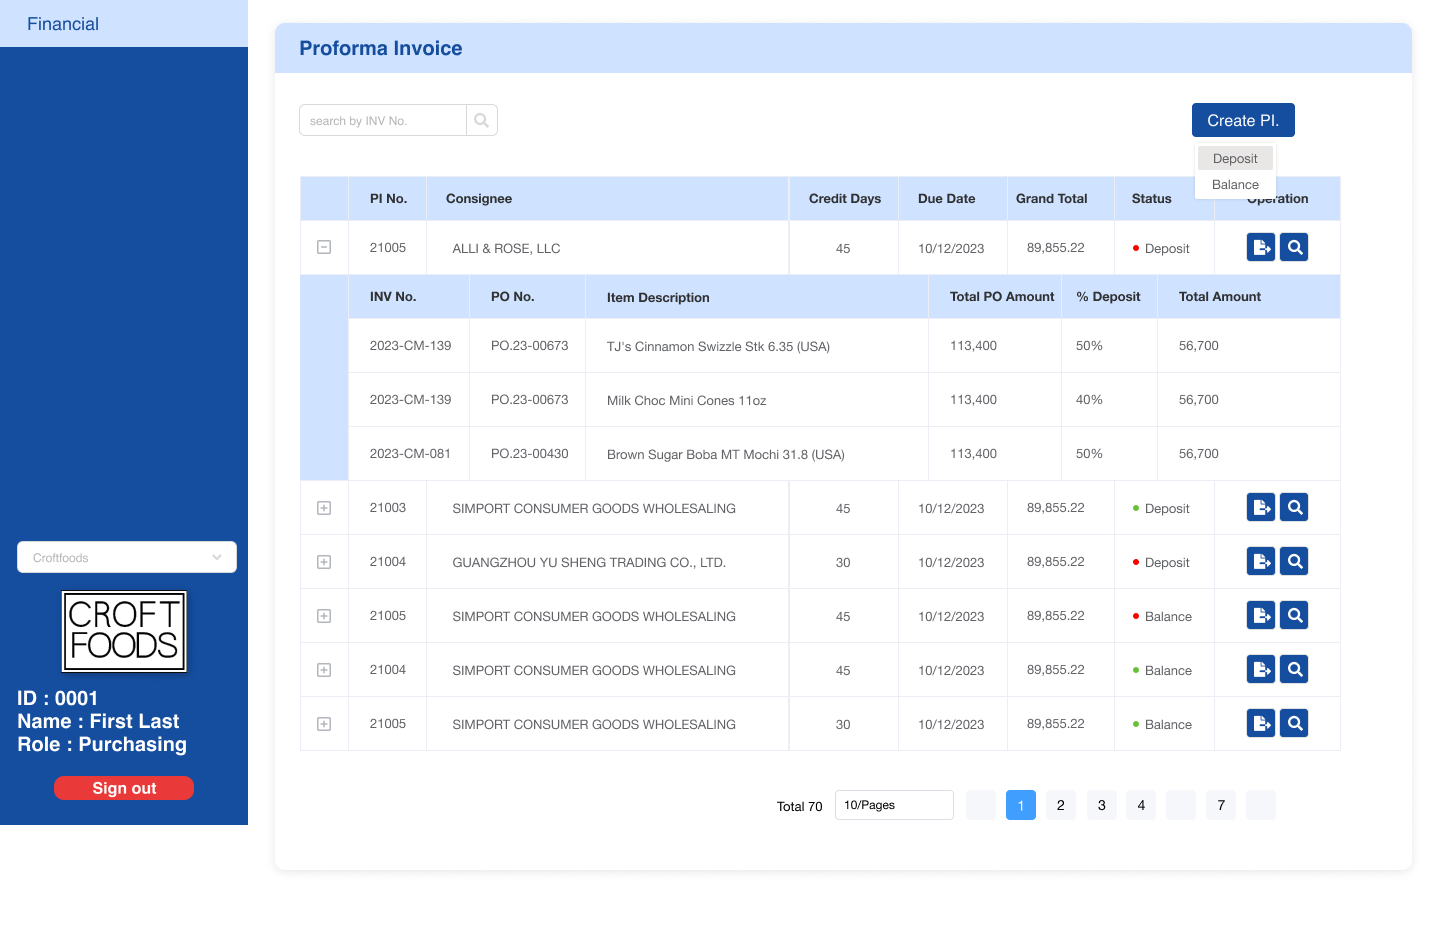Click the magnifier search icon beside INV search box
This screenshot has height=943, width=1440.
point(482,120)
